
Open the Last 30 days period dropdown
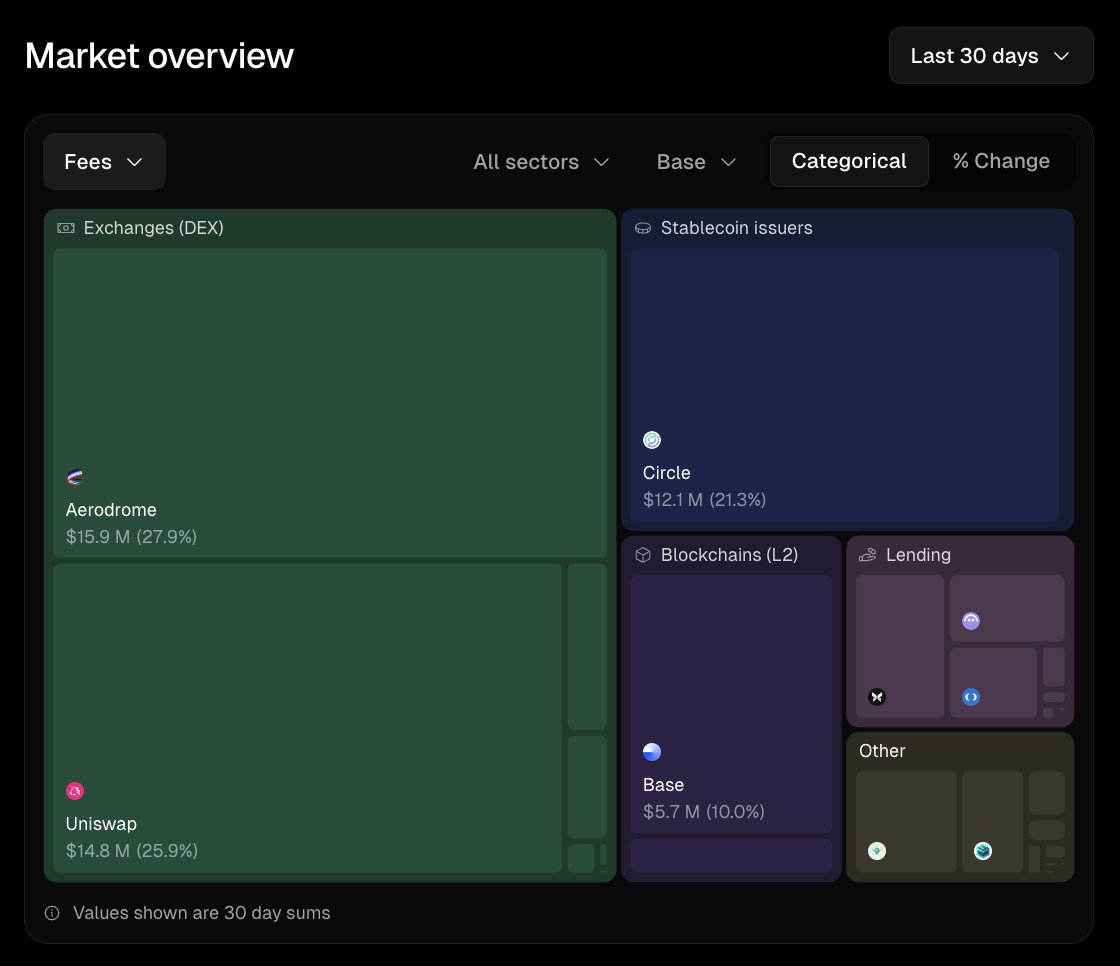tap(991, 56)
